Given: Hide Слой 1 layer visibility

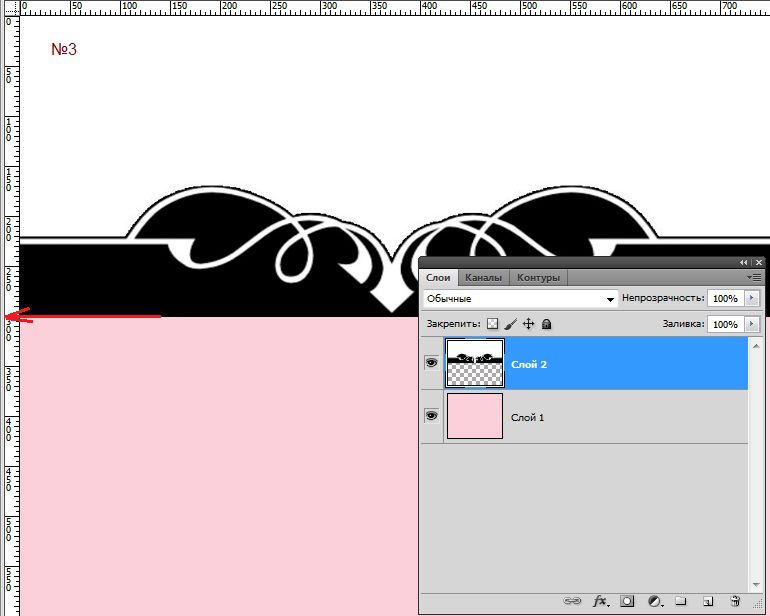Looking at the screenshot, I should [432, 416].
